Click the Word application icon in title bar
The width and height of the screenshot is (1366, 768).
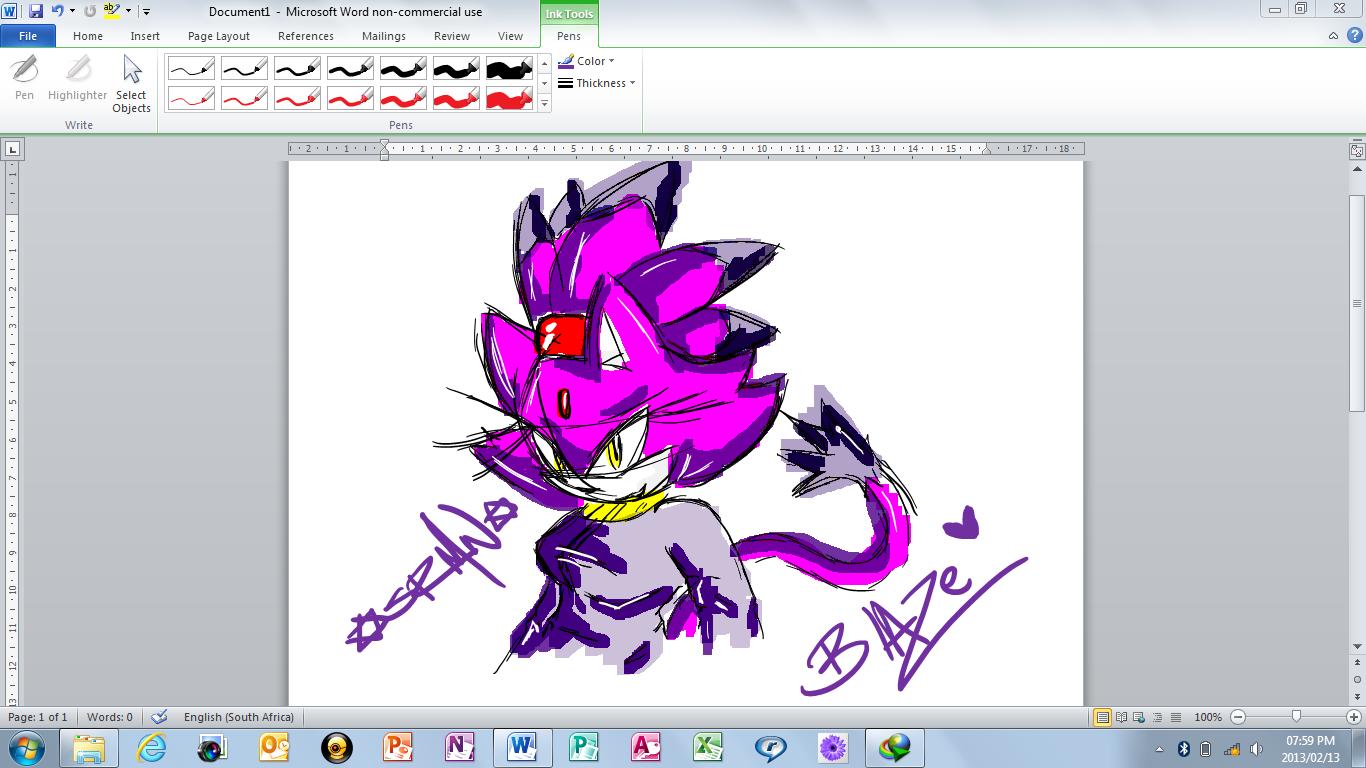tap(10, 11)
